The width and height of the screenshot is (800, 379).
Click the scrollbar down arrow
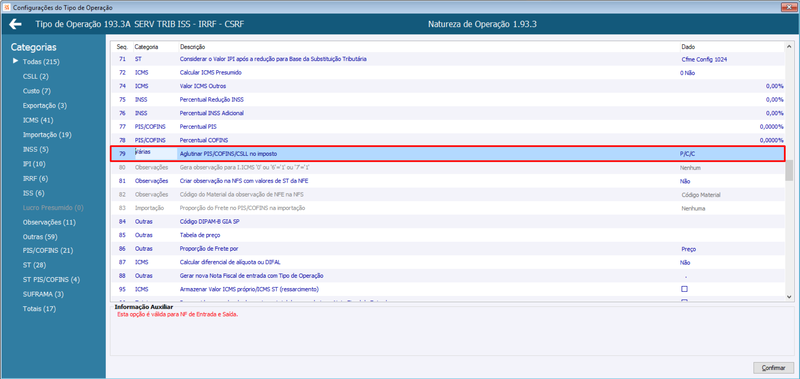[x=789, y=296]
